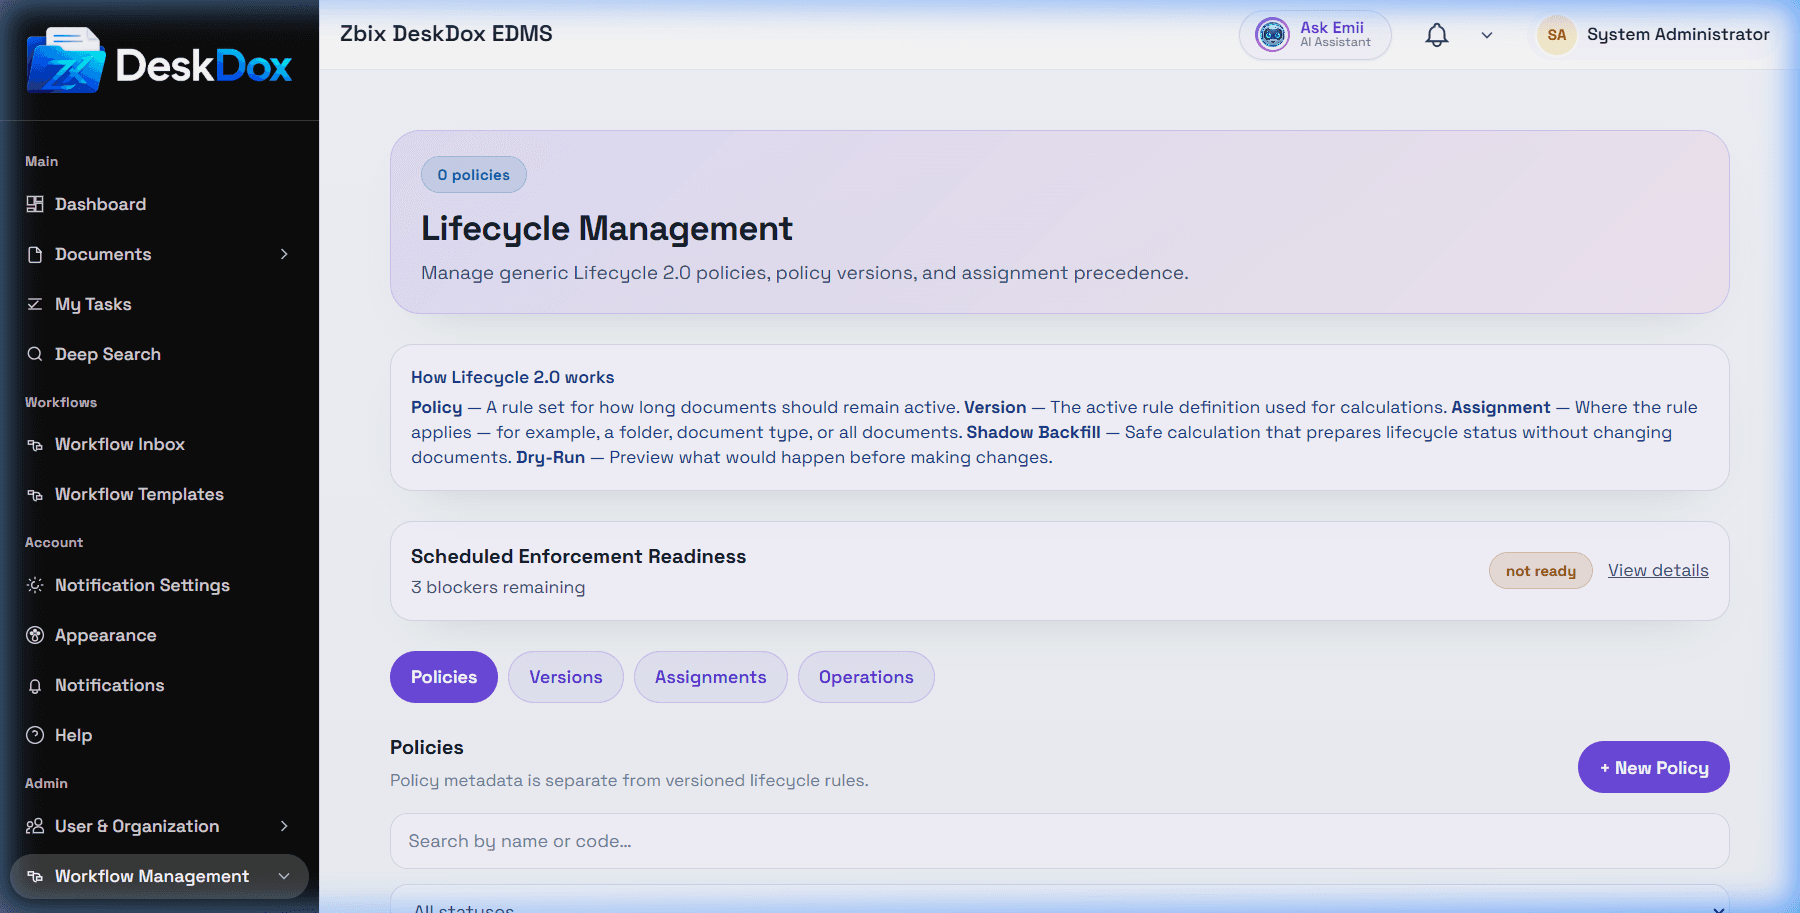Focus the Search by name or code field
This screenshot has width=1800, height=913.
[1060, 841]
